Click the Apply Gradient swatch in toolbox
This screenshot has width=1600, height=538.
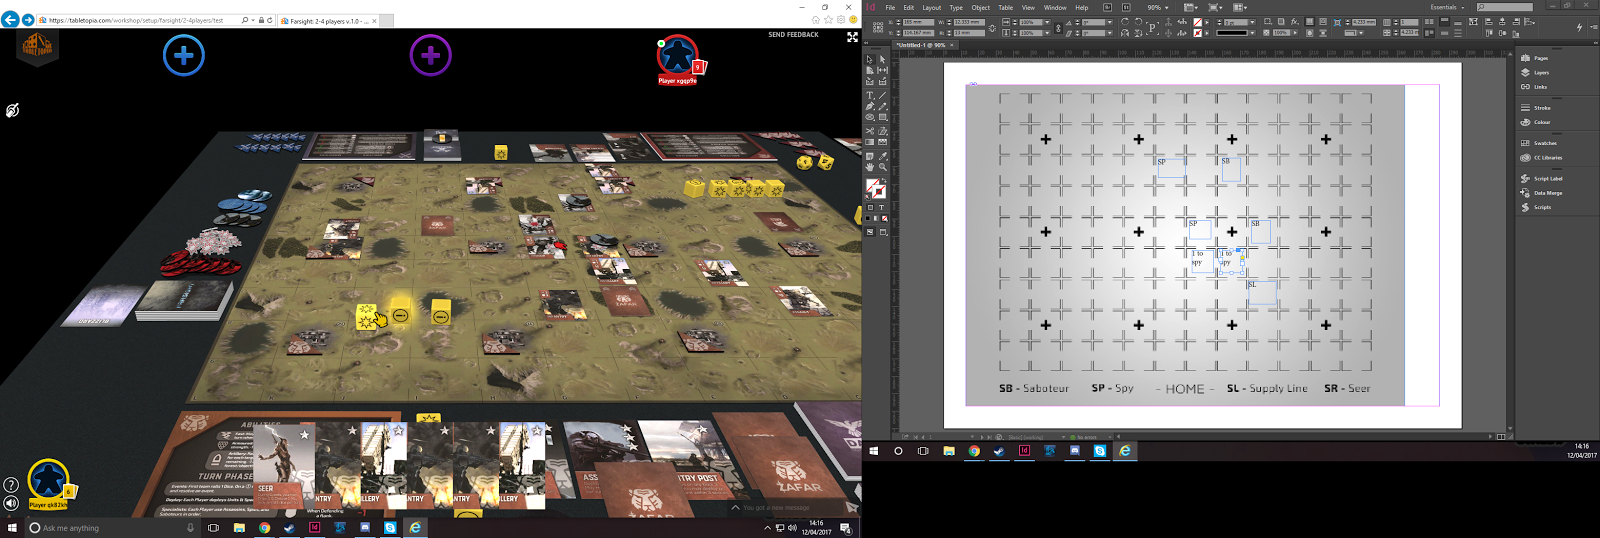[x=875, y=218]
